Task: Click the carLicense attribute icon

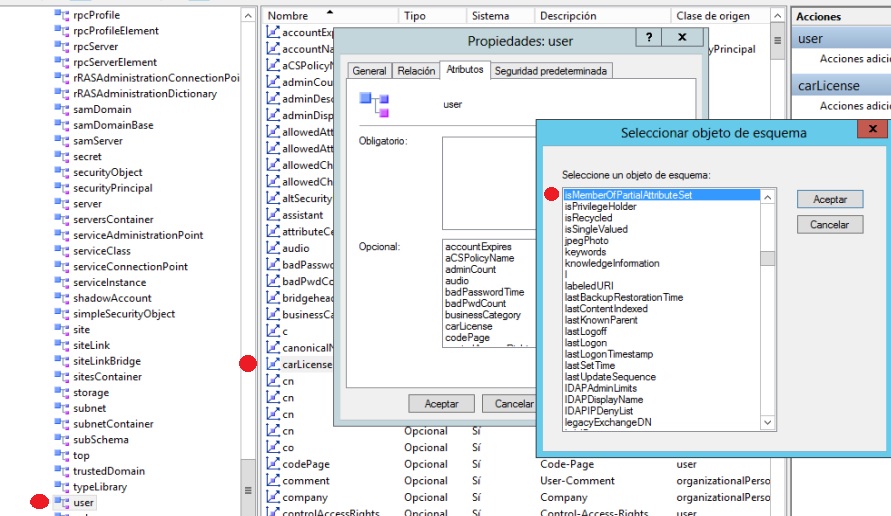Action: (273, 364)
